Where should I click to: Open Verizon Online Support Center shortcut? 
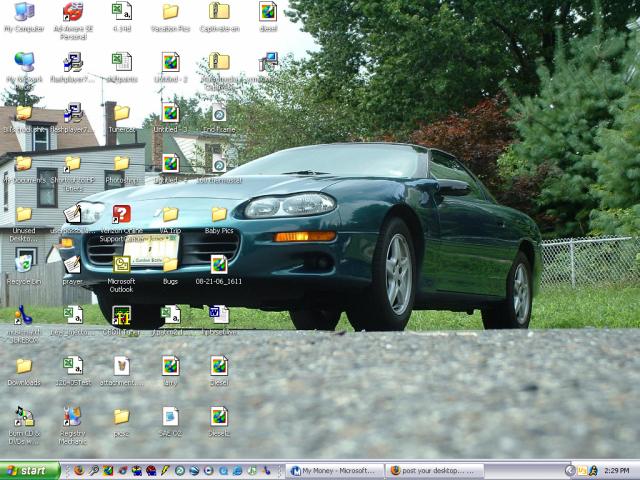(121, 214)
